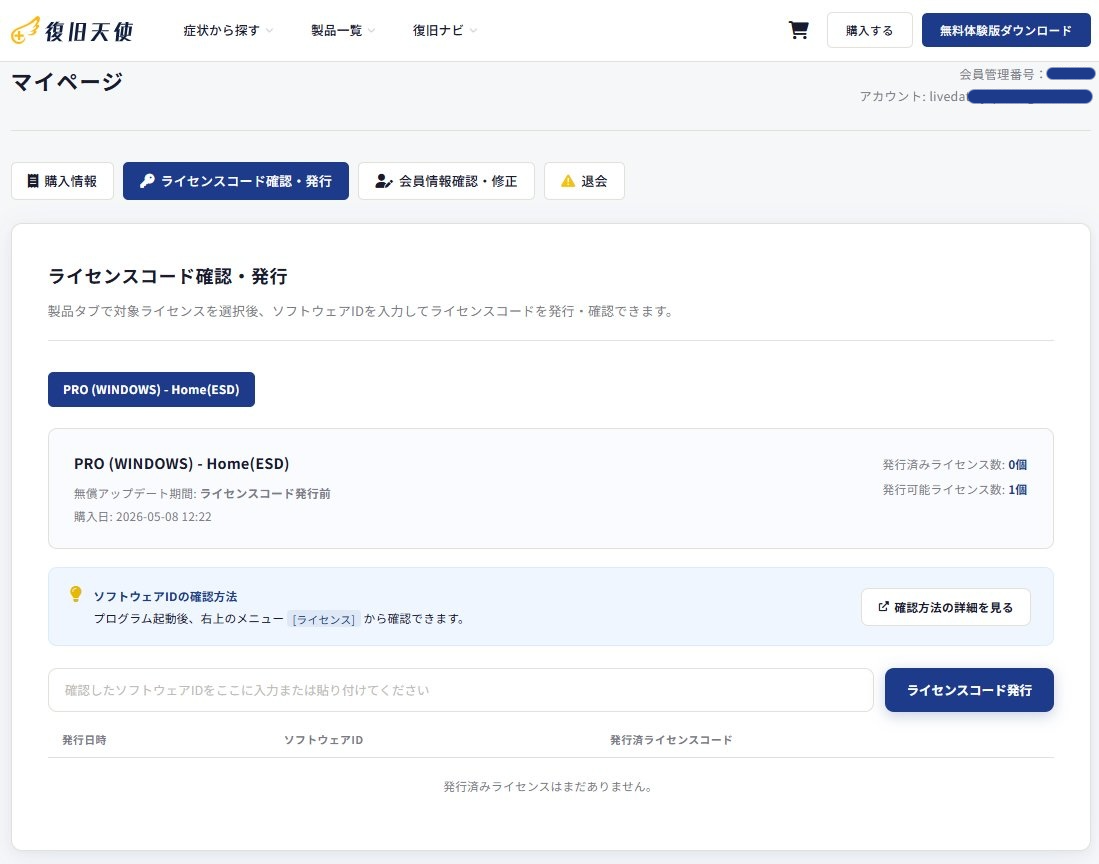
Task: Expand the 製品一覧 dropdown menu
Action: click(x=343, y=30)
